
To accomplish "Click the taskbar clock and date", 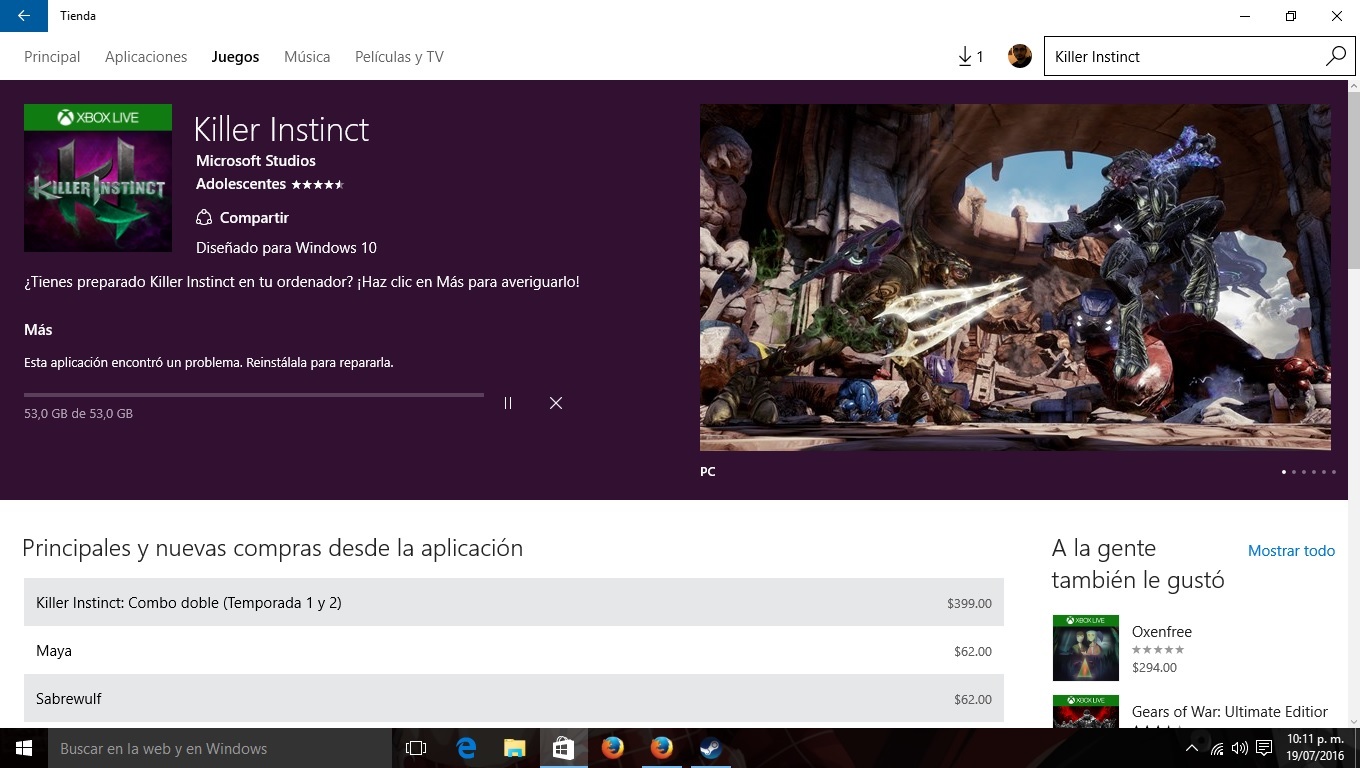I will point(1315,748).
